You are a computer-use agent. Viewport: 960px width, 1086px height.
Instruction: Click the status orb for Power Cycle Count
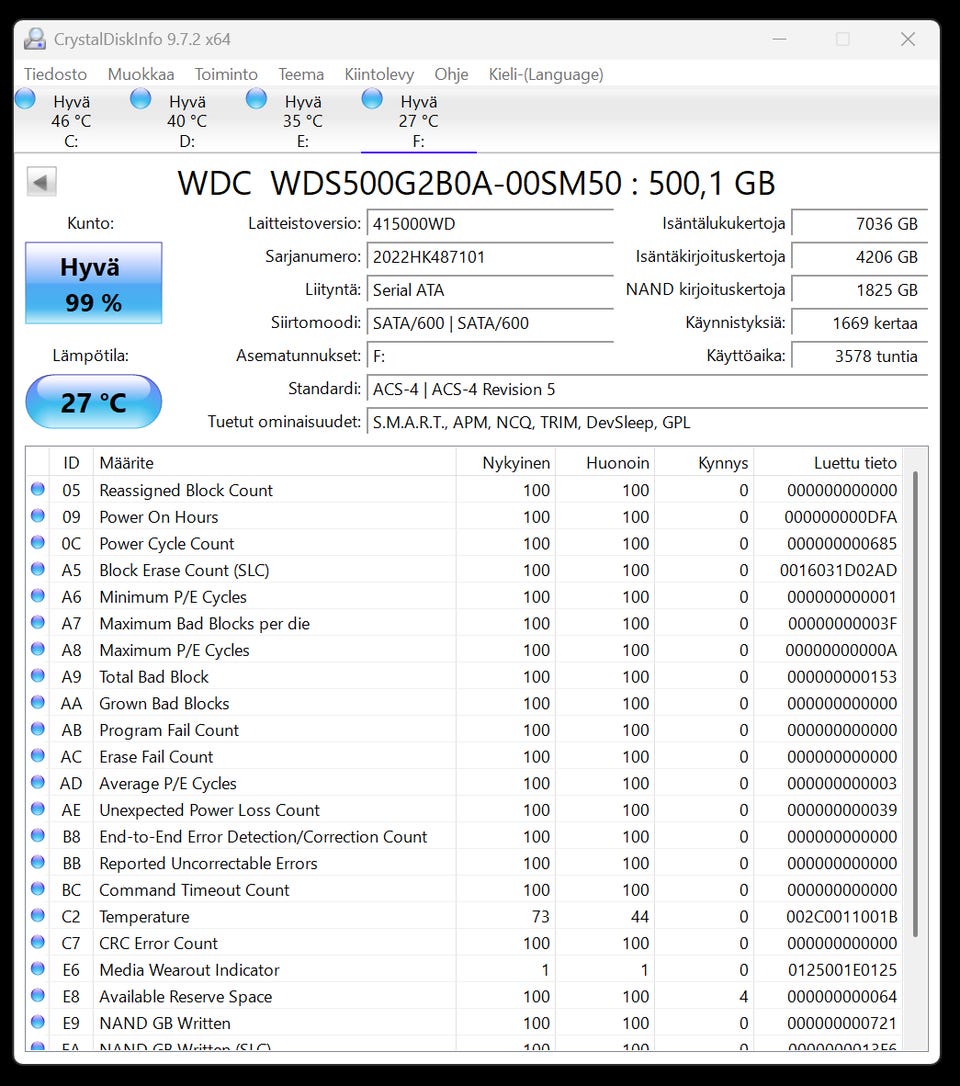coord(38,542)
